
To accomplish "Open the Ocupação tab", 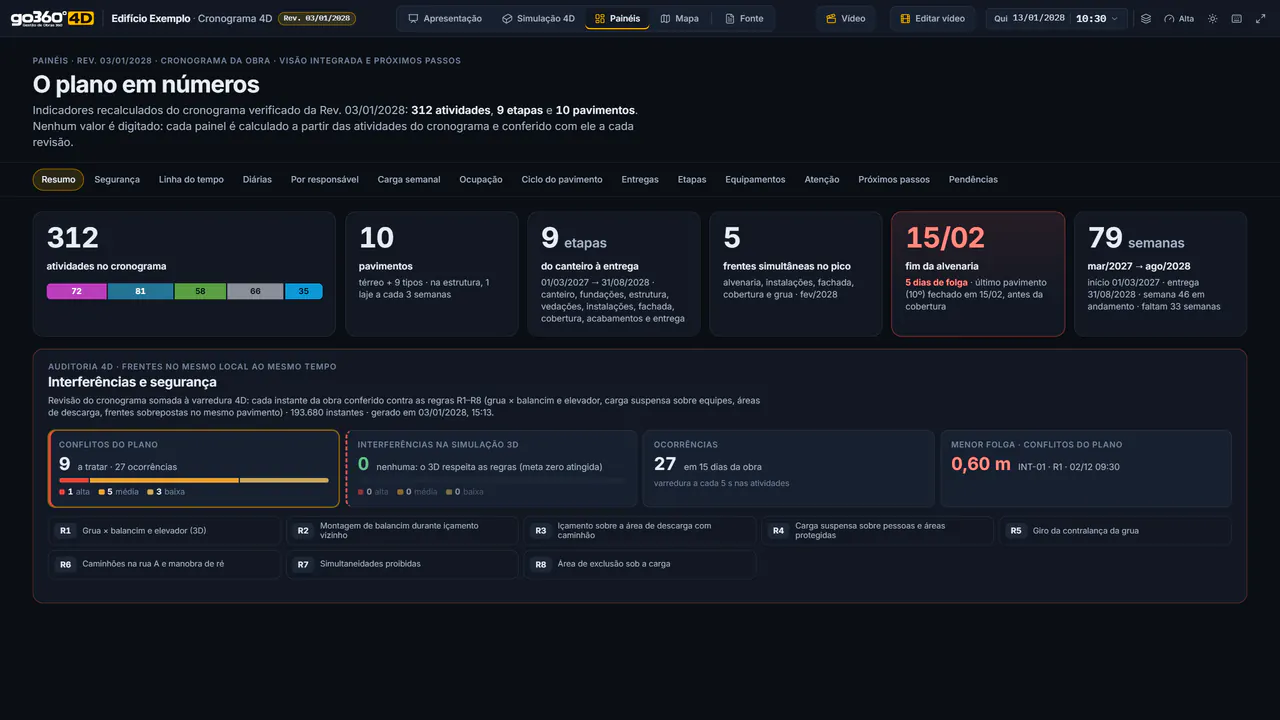I will pos(481,180).
